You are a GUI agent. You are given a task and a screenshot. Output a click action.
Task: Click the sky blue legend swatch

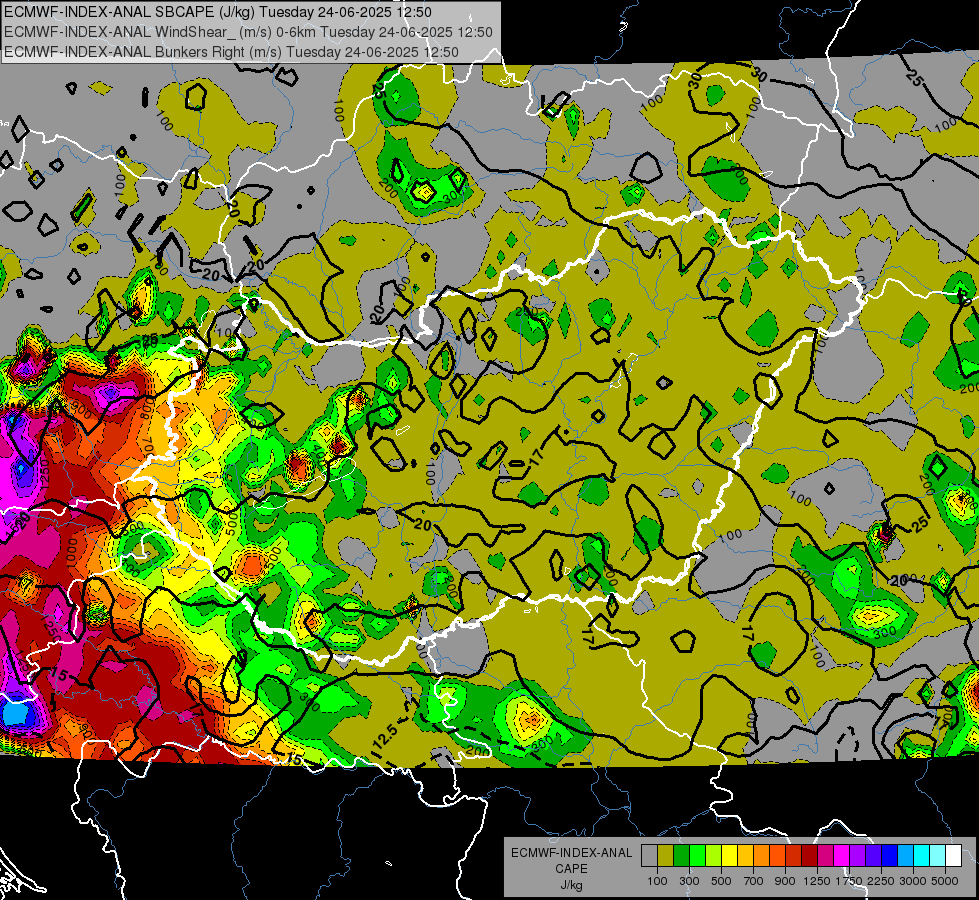pyautogui.click(x=905, y=856)
